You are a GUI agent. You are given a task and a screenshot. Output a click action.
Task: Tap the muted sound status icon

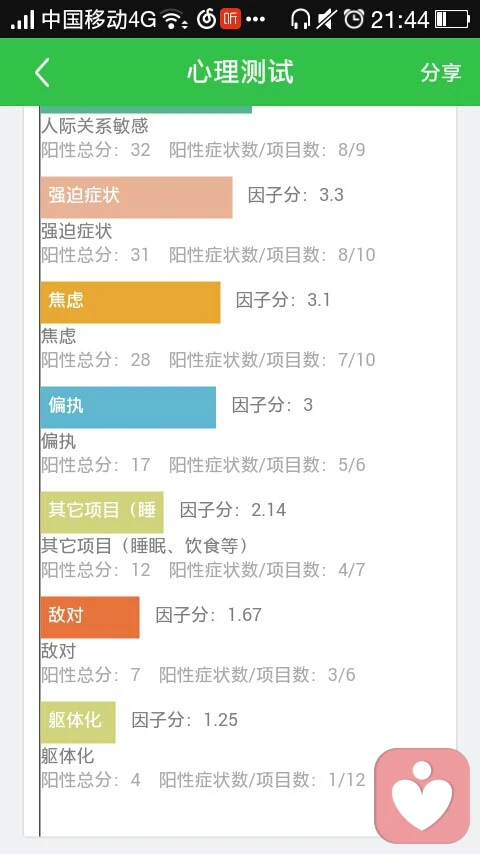click(327, 20)
